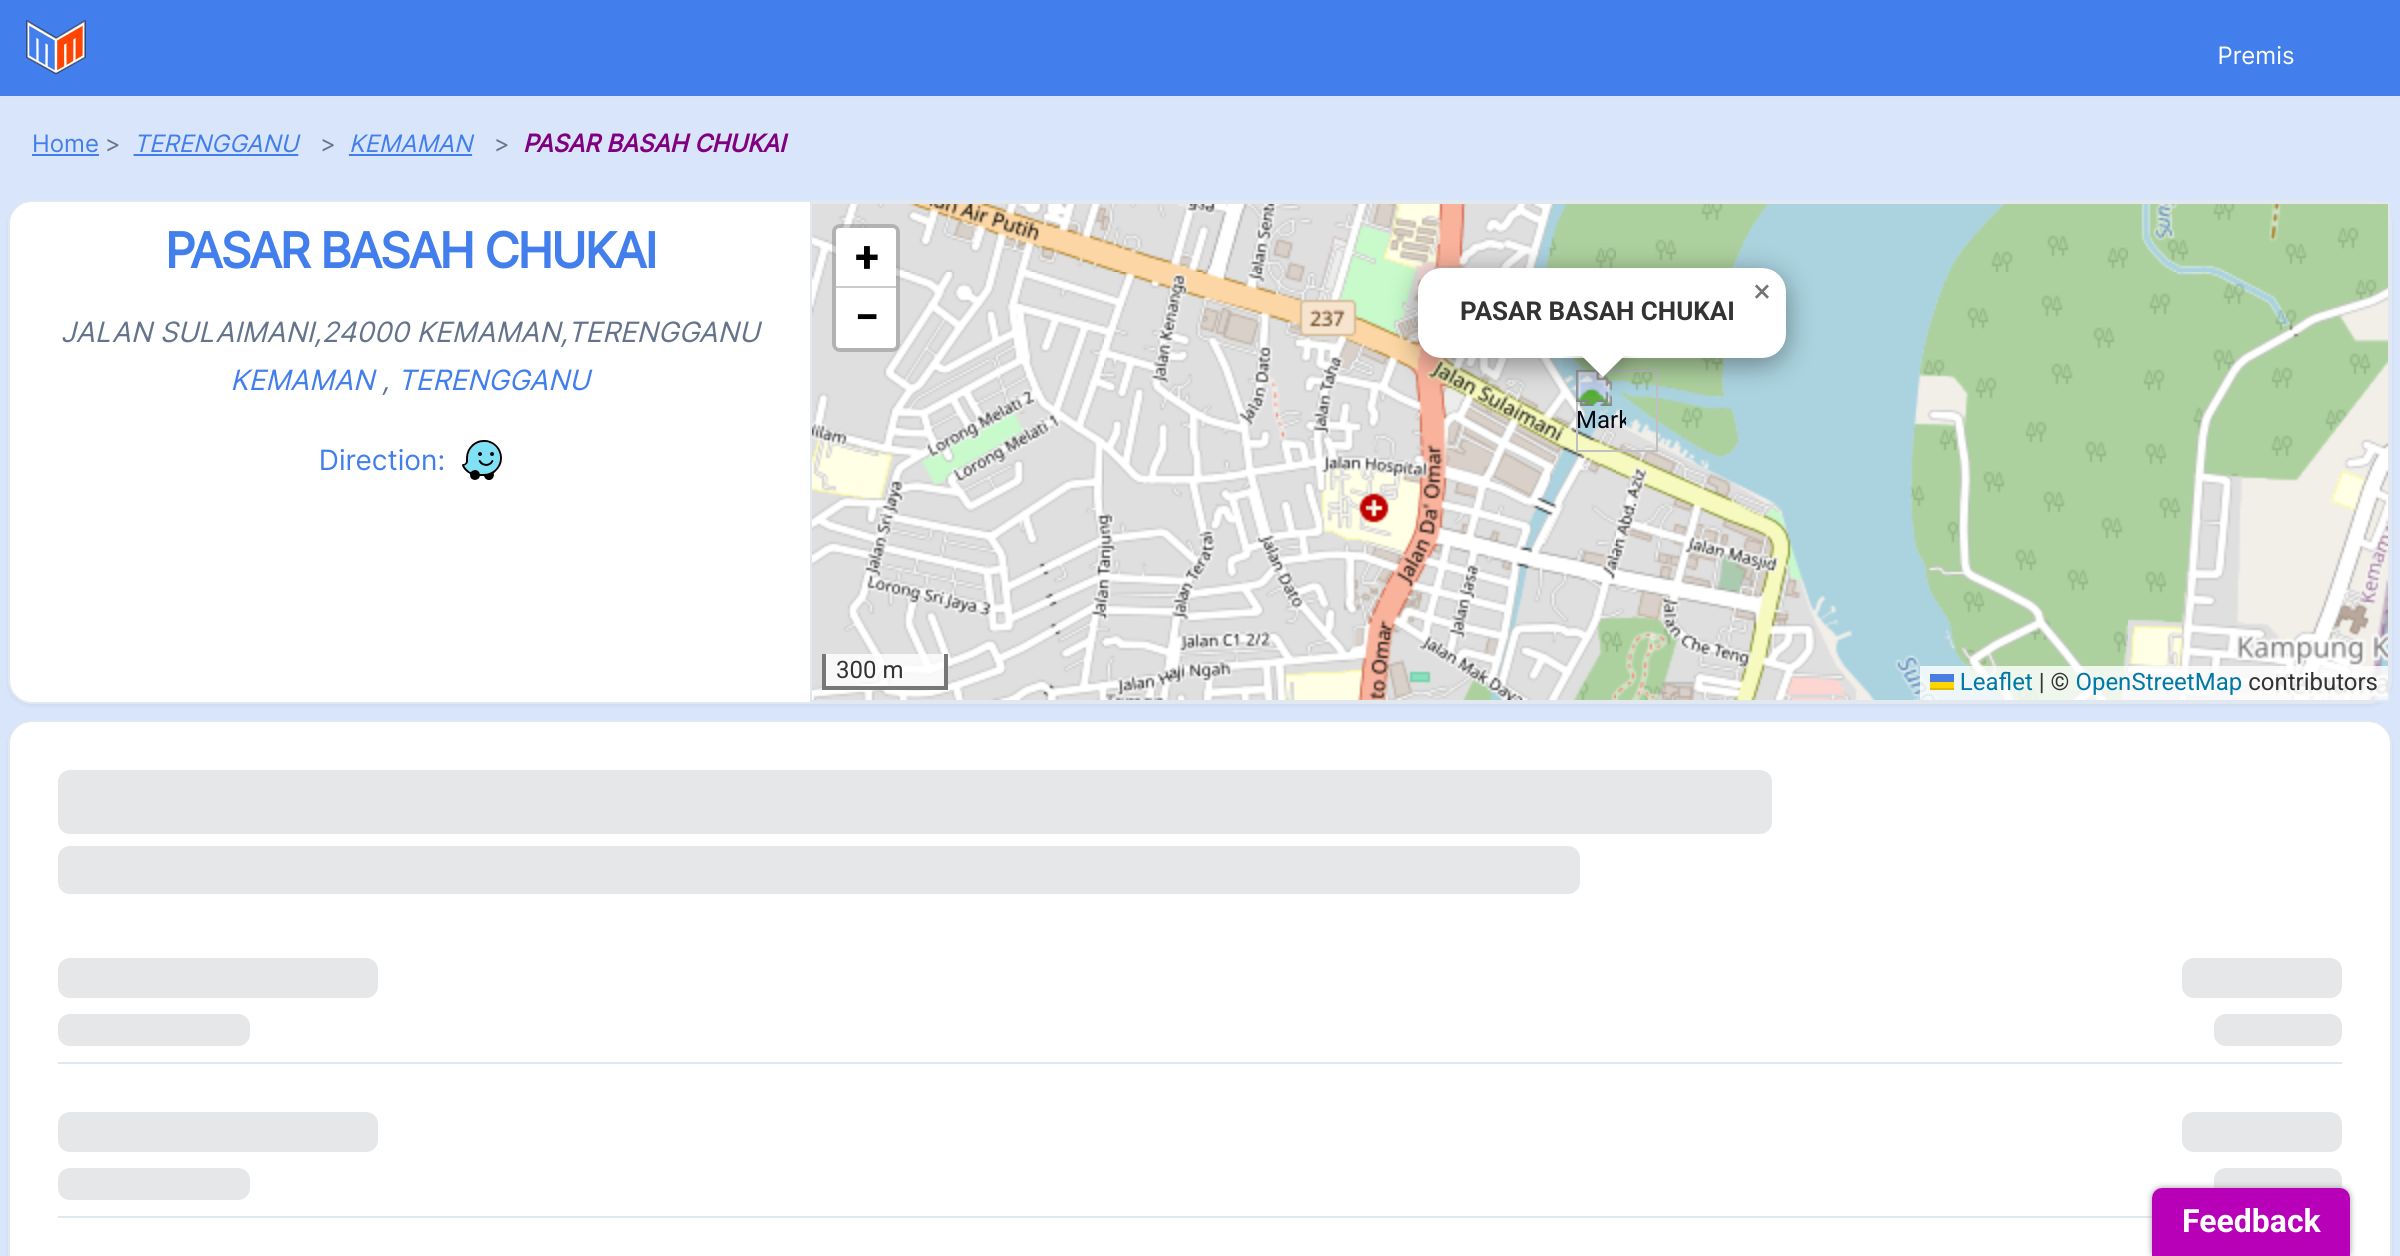Open the Feedback button
Viewport: 2400px width, 1256px height.
tap(2250, 1220)
